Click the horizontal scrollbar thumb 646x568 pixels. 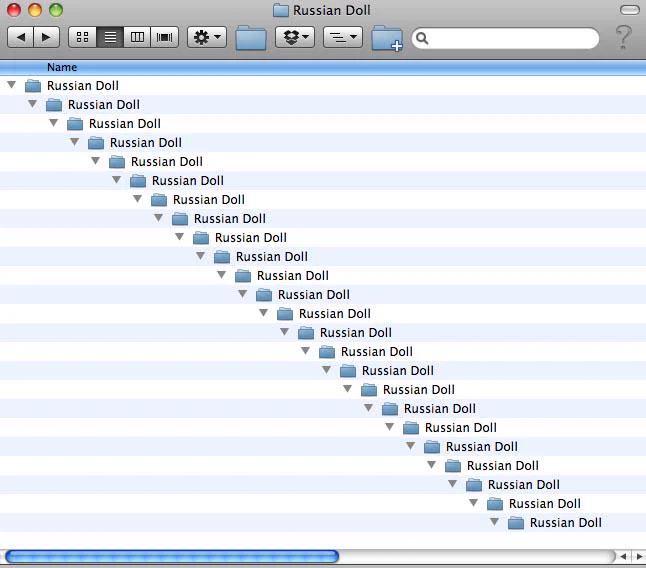[172, 556]
